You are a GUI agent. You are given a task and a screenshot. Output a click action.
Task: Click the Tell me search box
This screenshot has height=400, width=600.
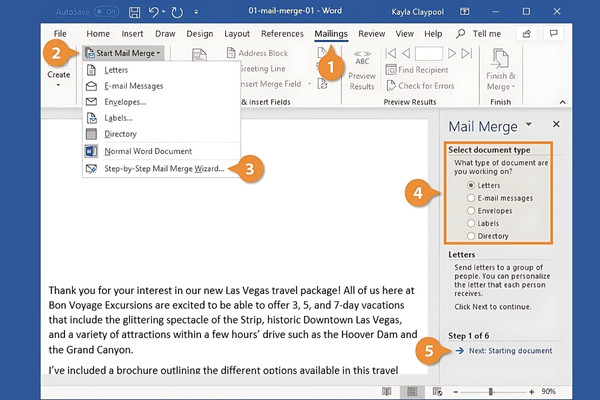tap(479, 34)
